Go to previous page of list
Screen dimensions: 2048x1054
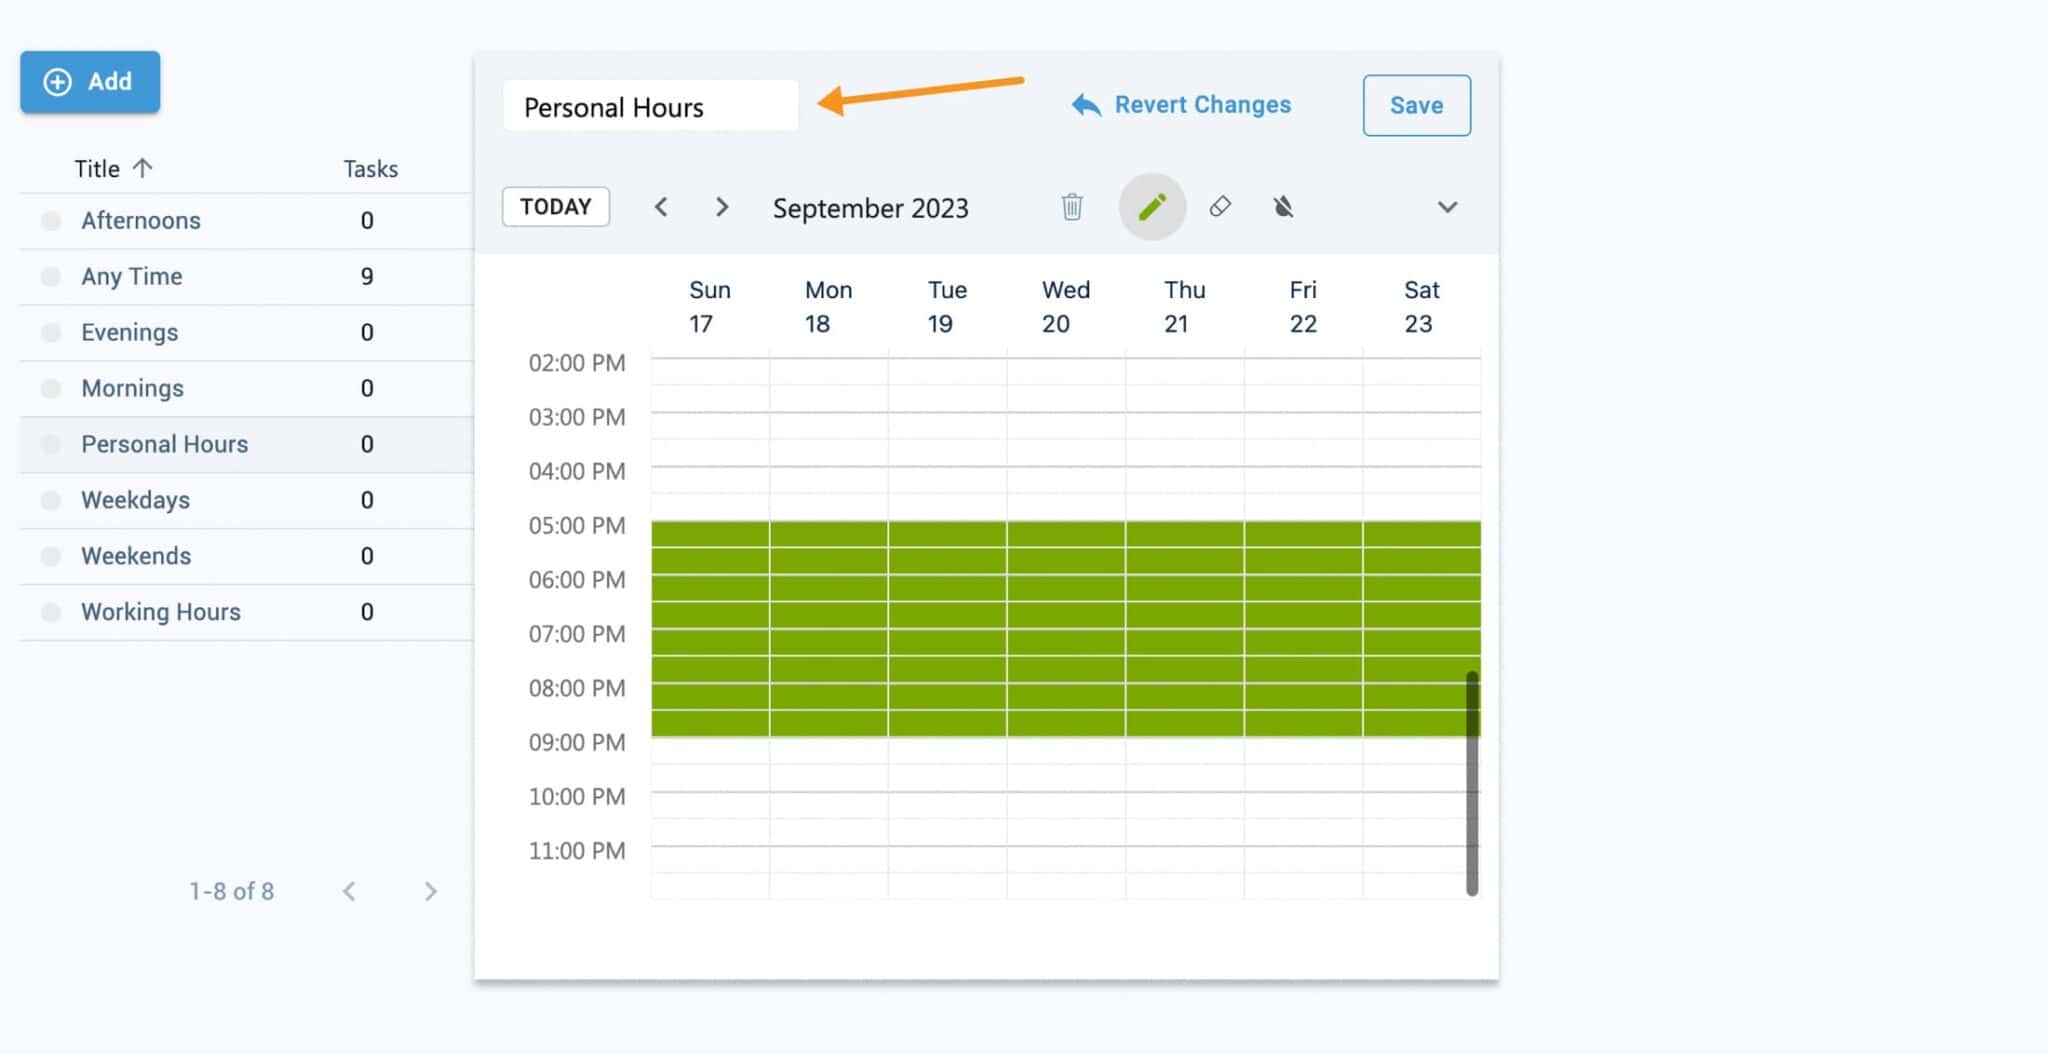point(349,891)
